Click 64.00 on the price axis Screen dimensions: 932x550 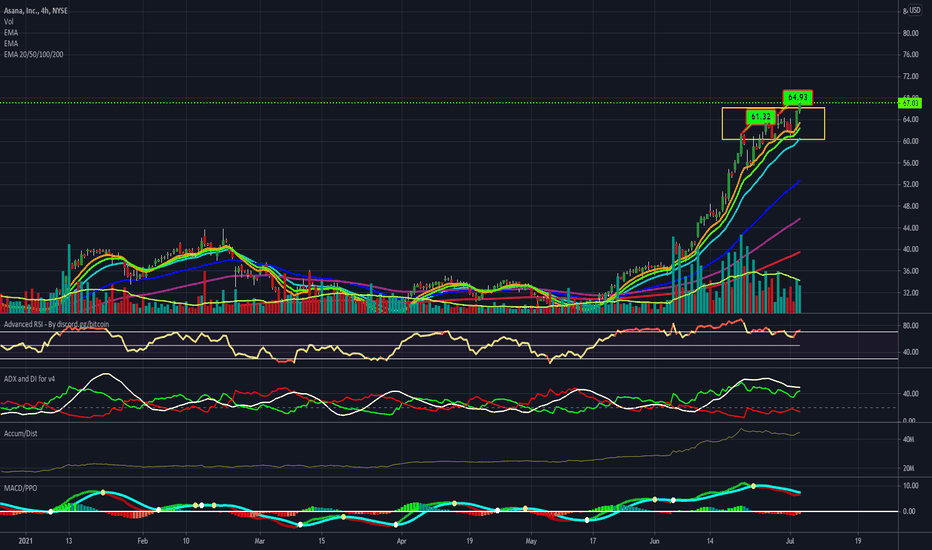point(911,120)
